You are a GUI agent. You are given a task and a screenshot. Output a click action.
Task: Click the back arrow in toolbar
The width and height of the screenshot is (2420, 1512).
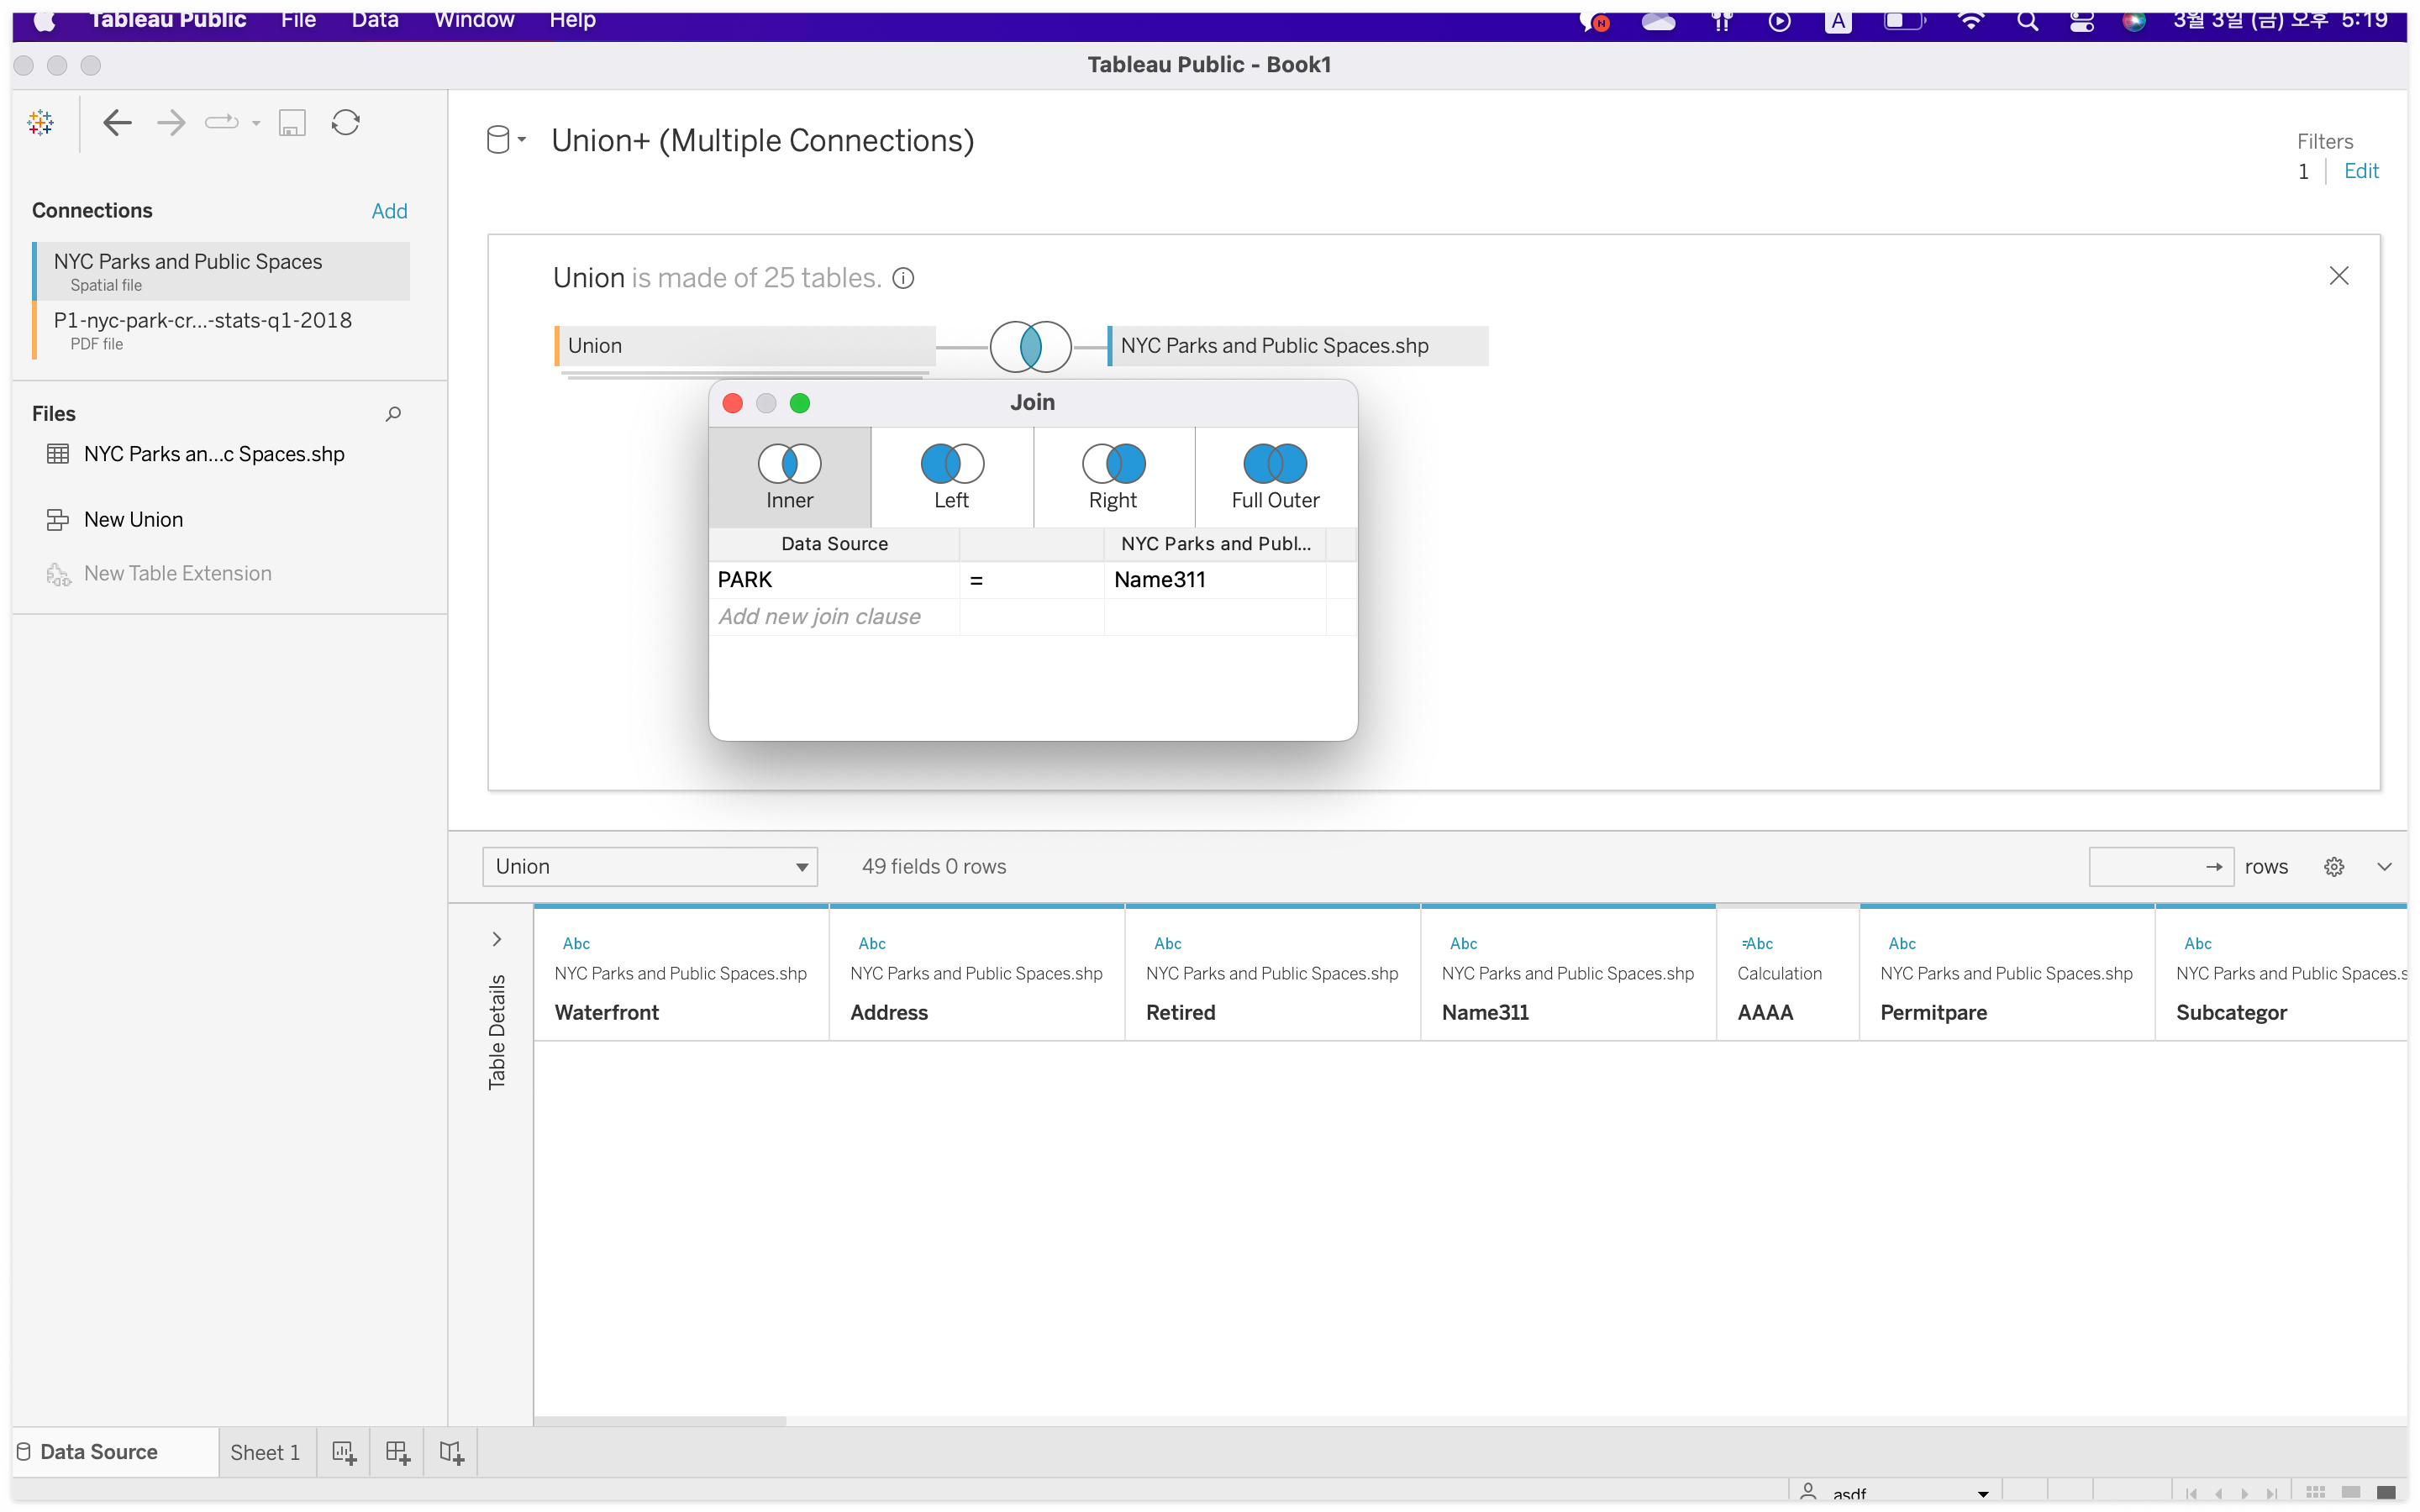click(x=117, y=123)
